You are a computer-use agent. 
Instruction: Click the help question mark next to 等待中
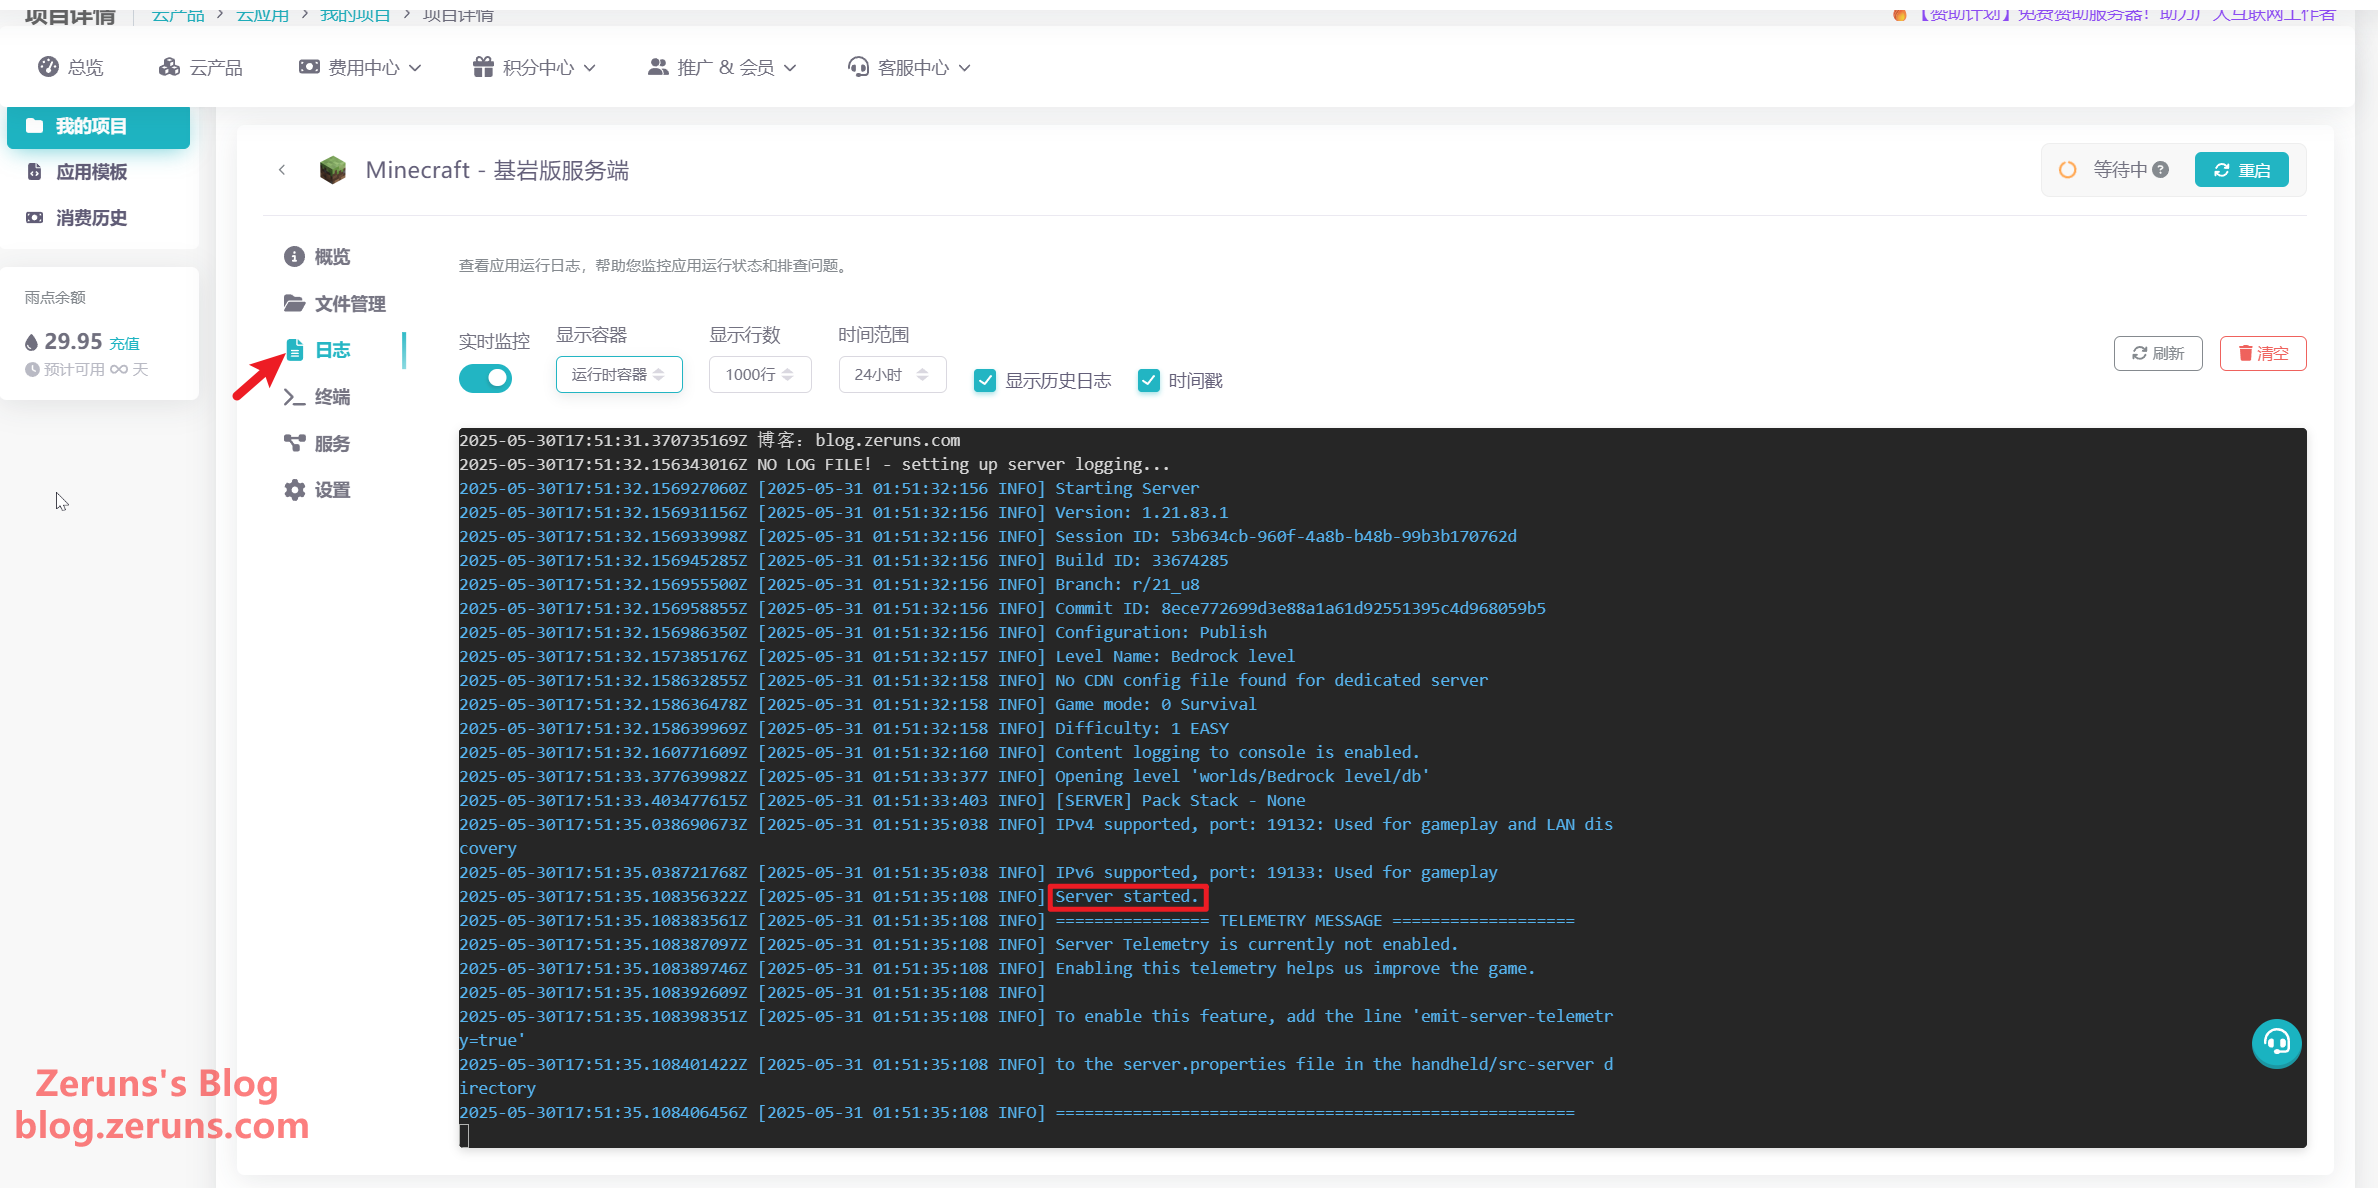click(2161, 170)
